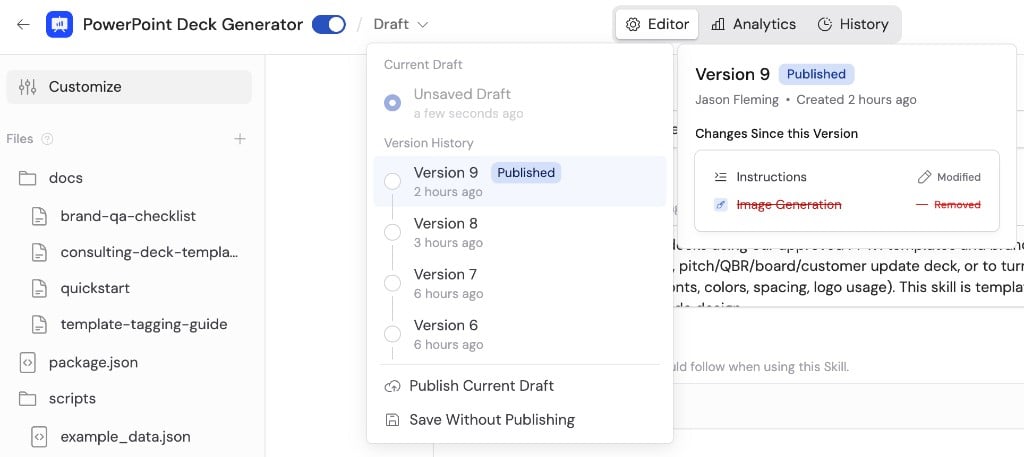Click the Editor gear icon

[x=632, y=25]
